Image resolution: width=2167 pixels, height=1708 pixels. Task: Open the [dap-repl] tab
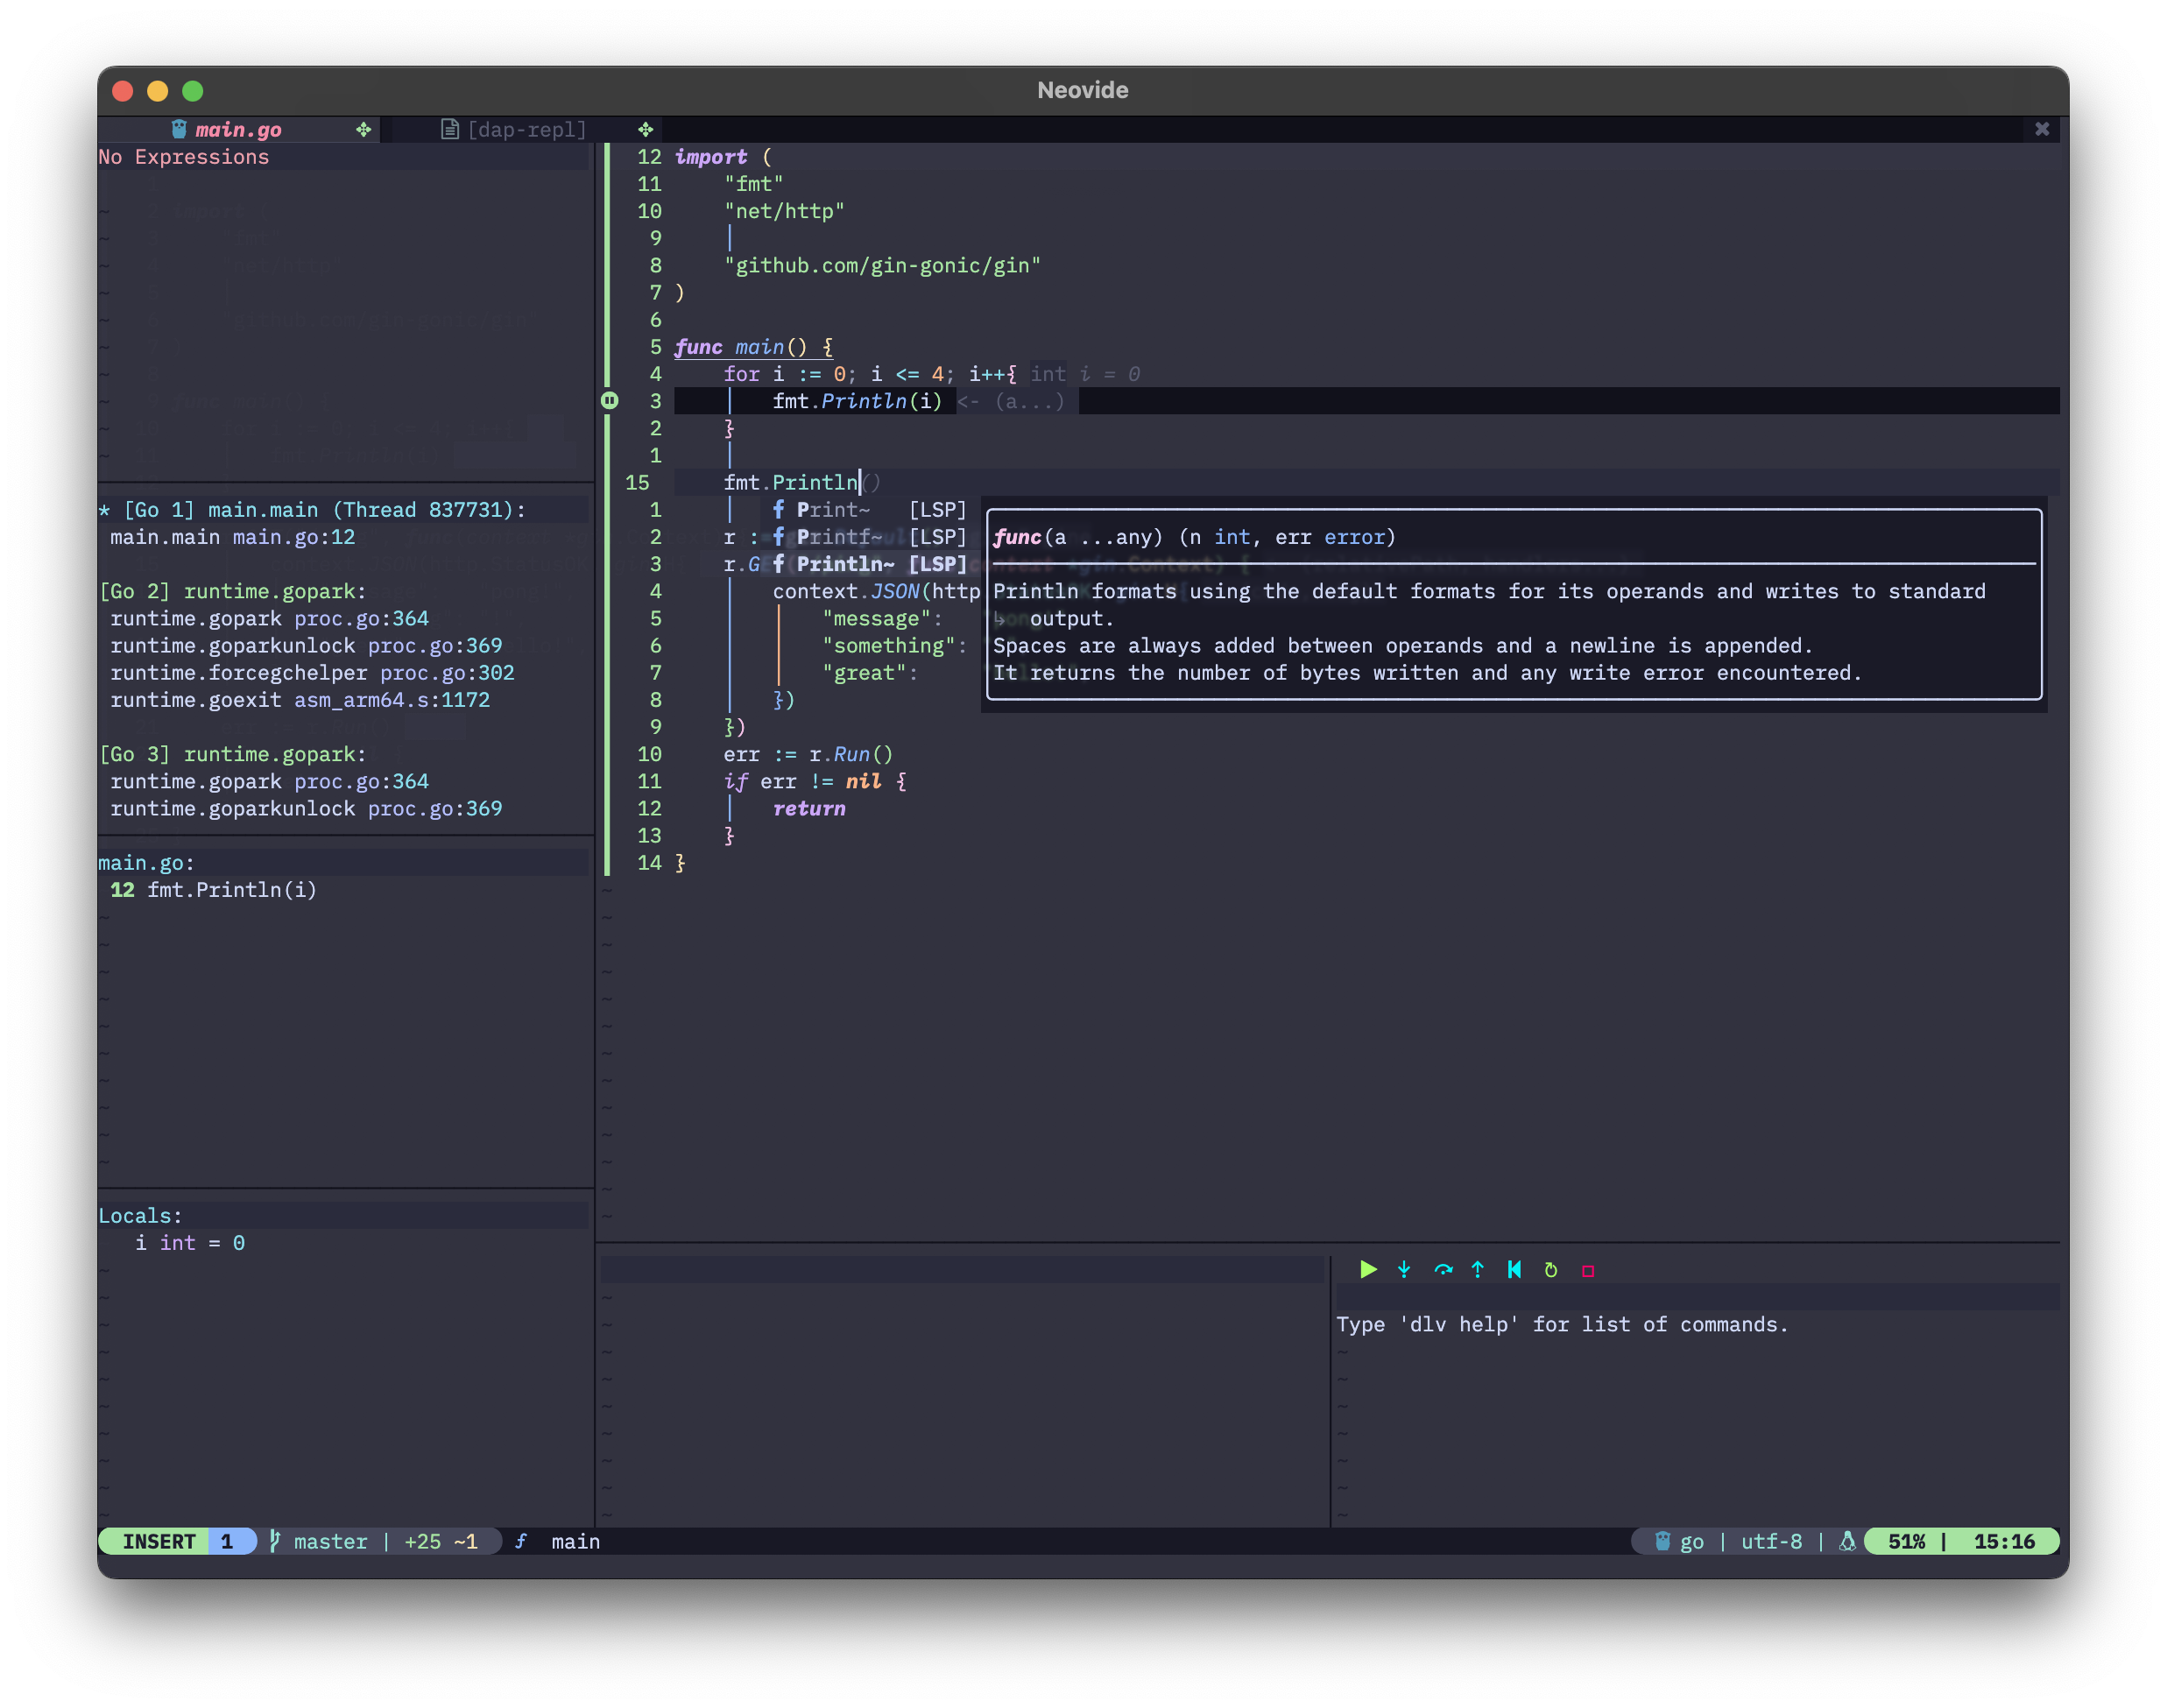coord(525,129)
